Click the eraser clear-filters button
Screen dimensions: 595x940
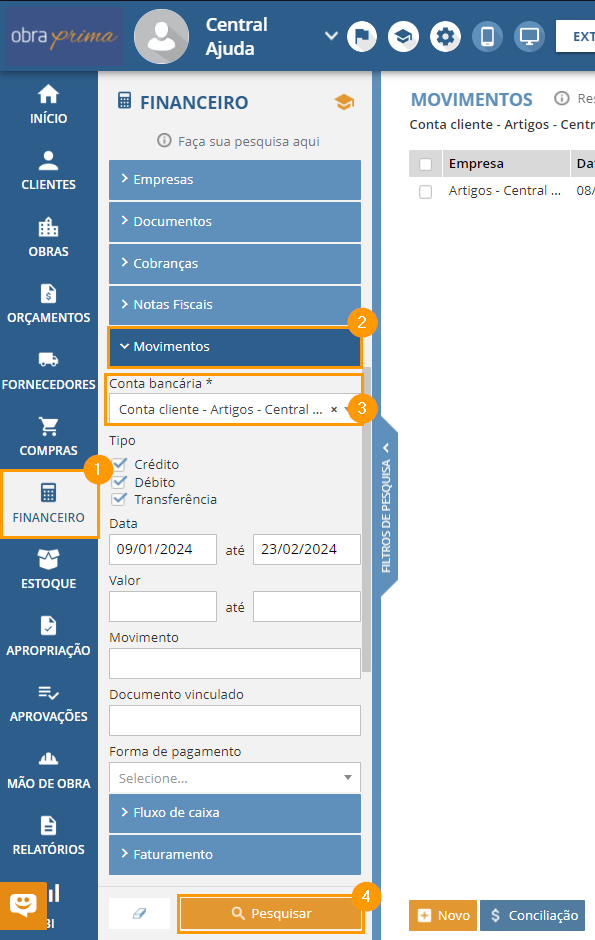coord(139,913)
